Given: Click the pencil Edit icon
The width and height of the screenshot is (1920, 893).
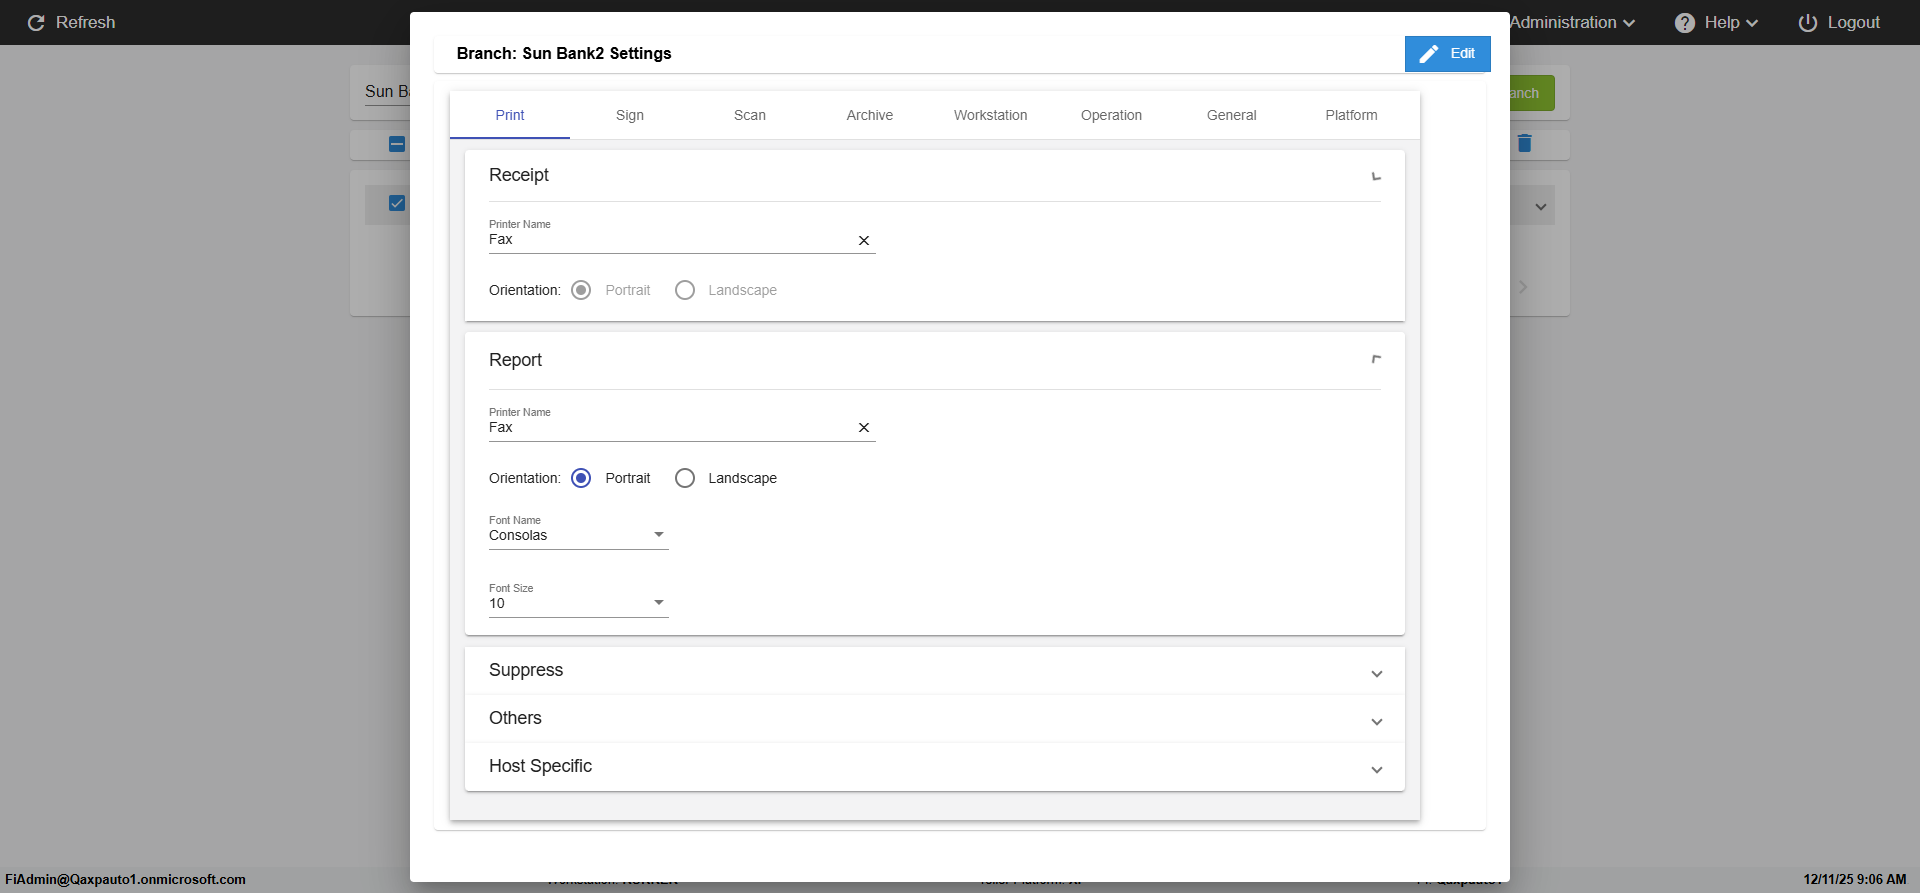Looking at the screenshot, I should pyautogui.click(x=1429, y=54).
